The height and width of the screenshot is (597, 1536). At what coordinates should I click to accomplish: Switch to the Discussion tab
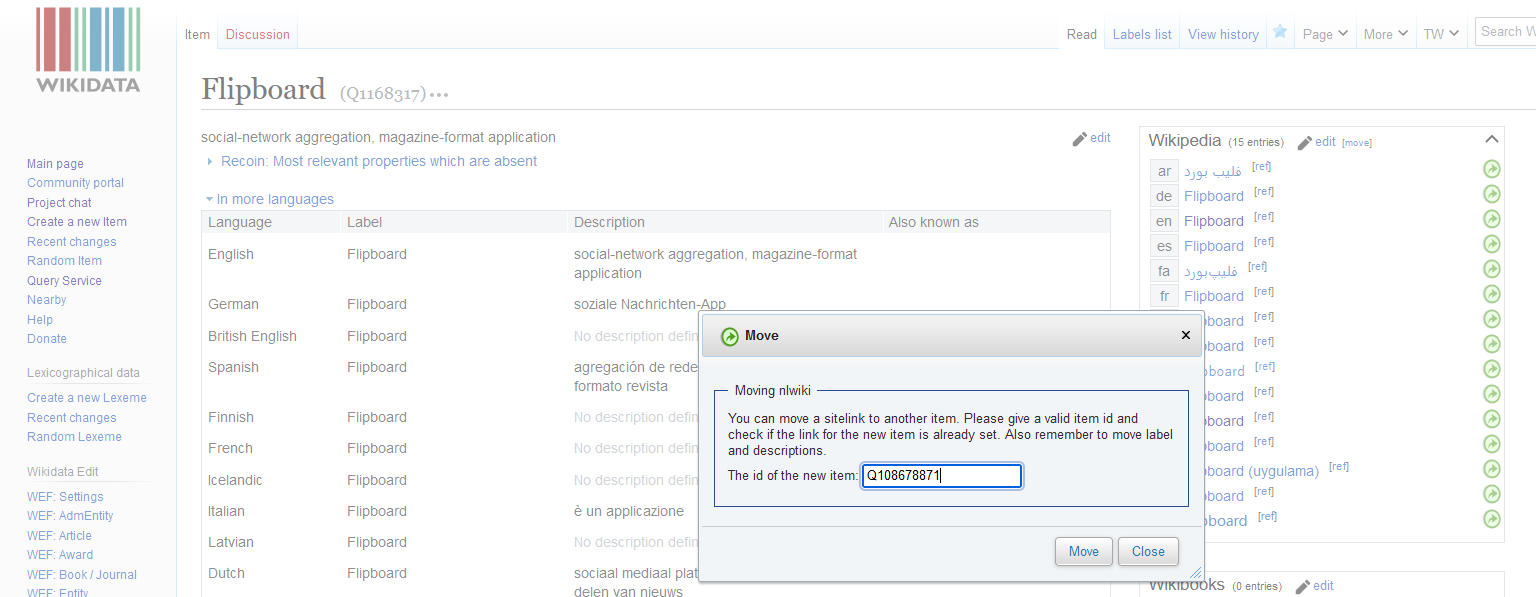point(257,34)
